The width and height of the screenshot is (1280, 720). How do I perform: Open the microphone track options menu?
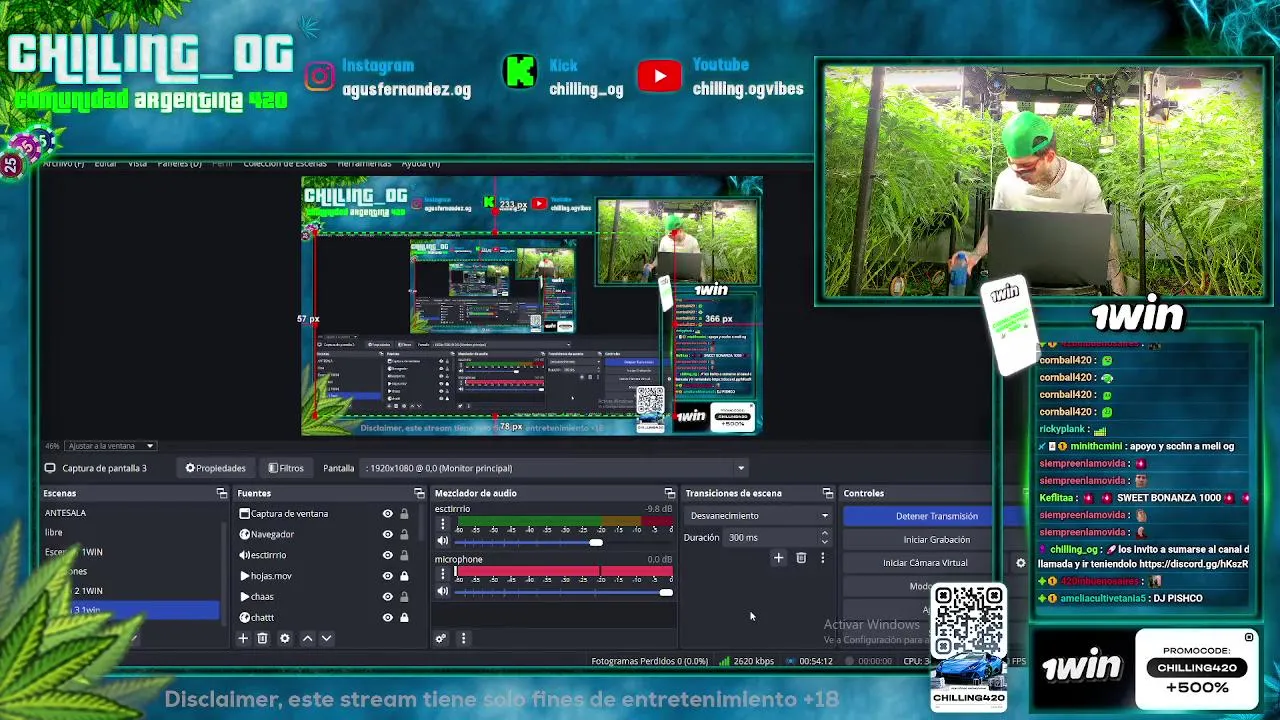click(443, 574)
